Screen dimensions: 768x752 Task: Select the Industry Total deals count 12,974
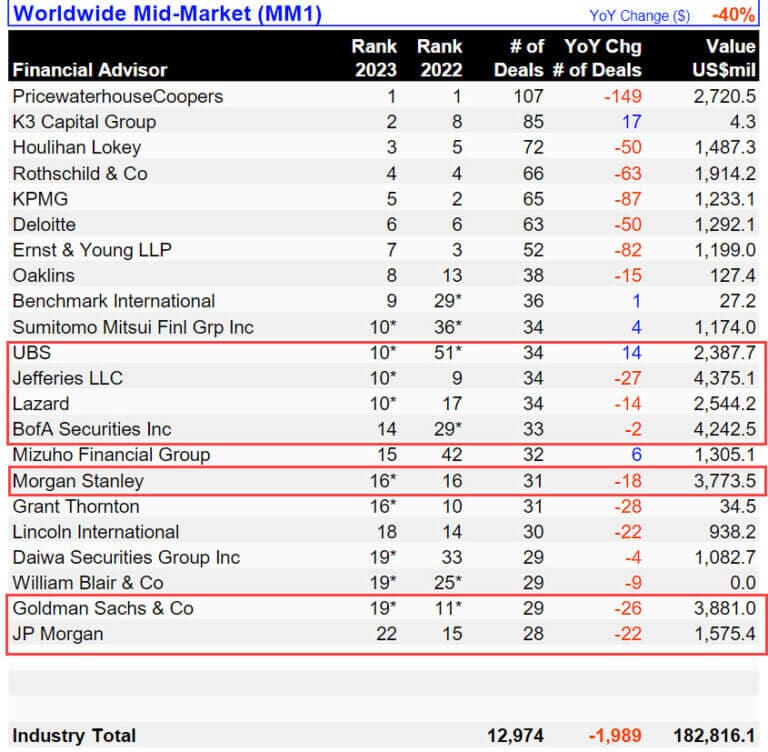click(515, 736)
